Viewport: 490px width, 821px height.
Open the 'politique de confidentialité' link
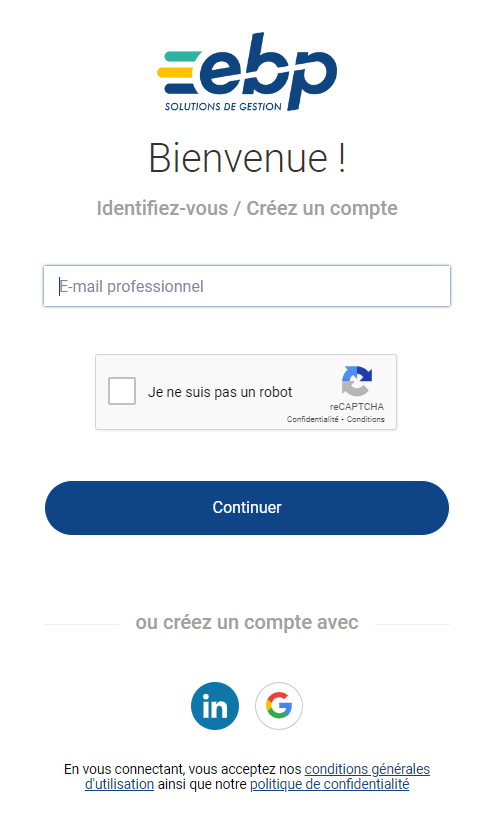coord(329,784)
